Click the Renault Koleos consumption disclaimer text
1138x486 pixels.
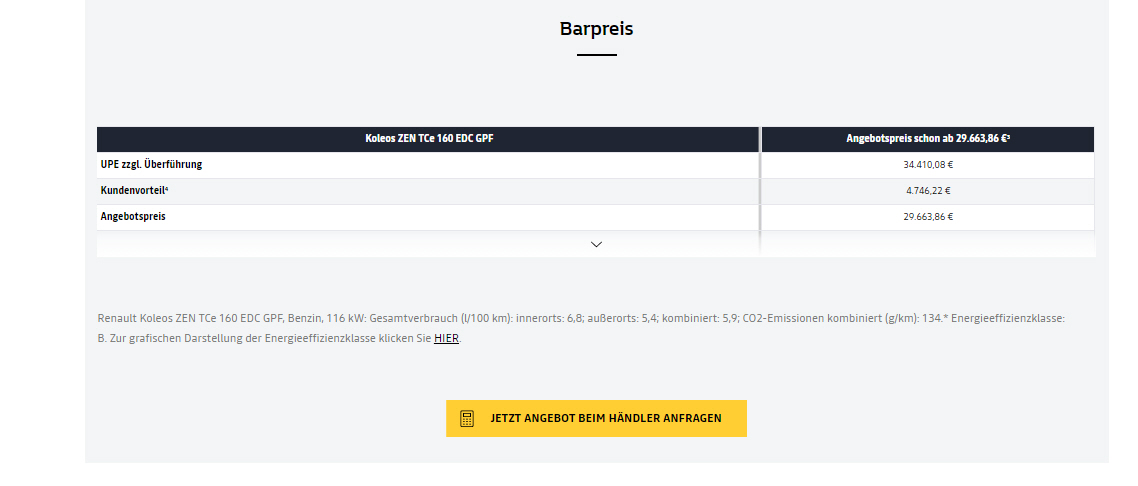click(581, 328)
